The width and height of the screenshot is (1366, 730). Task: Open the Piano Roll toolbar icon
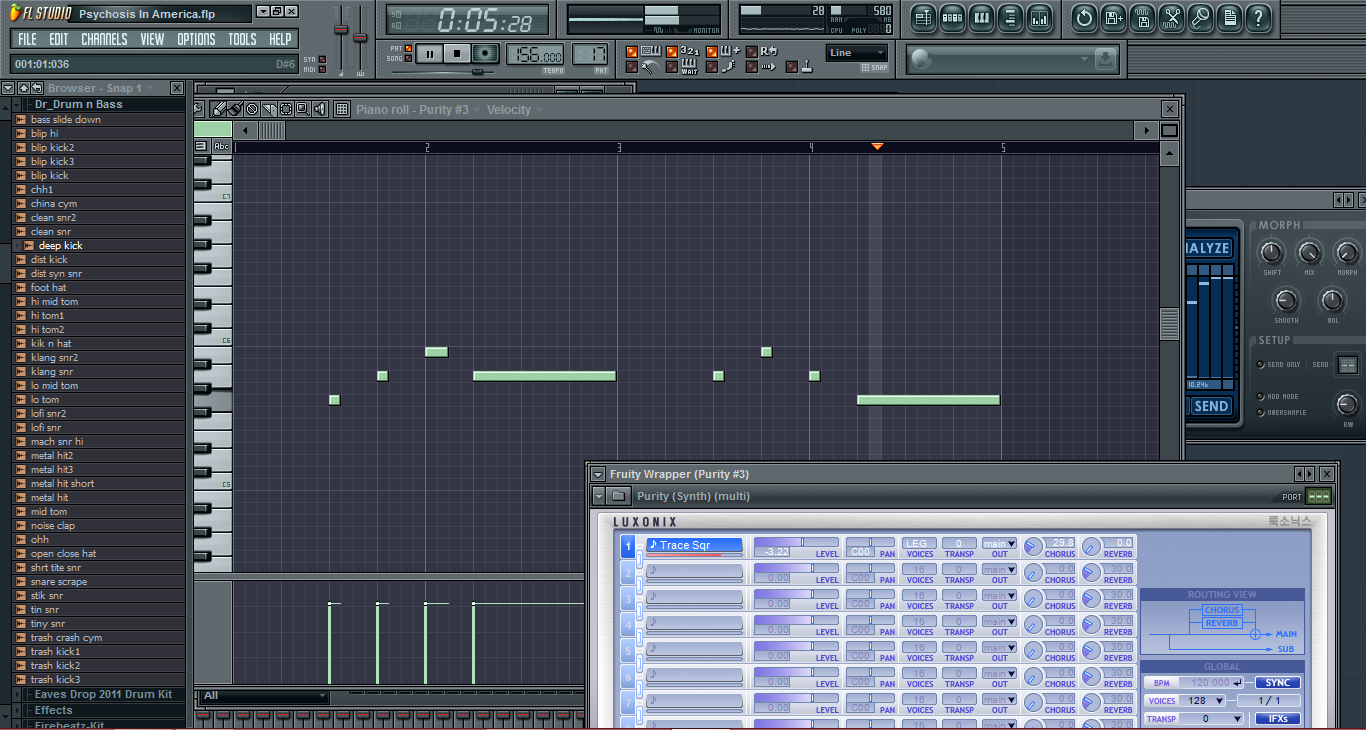pos(981,18)
